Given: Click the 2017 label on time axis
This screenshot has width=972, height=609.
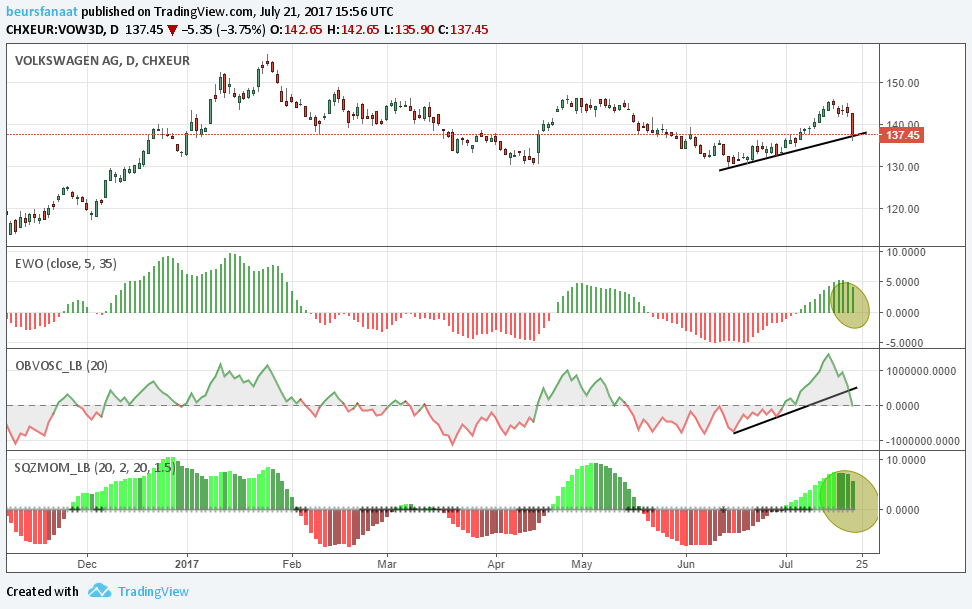Looking at the screenshot, I should (x=187, y=564).
